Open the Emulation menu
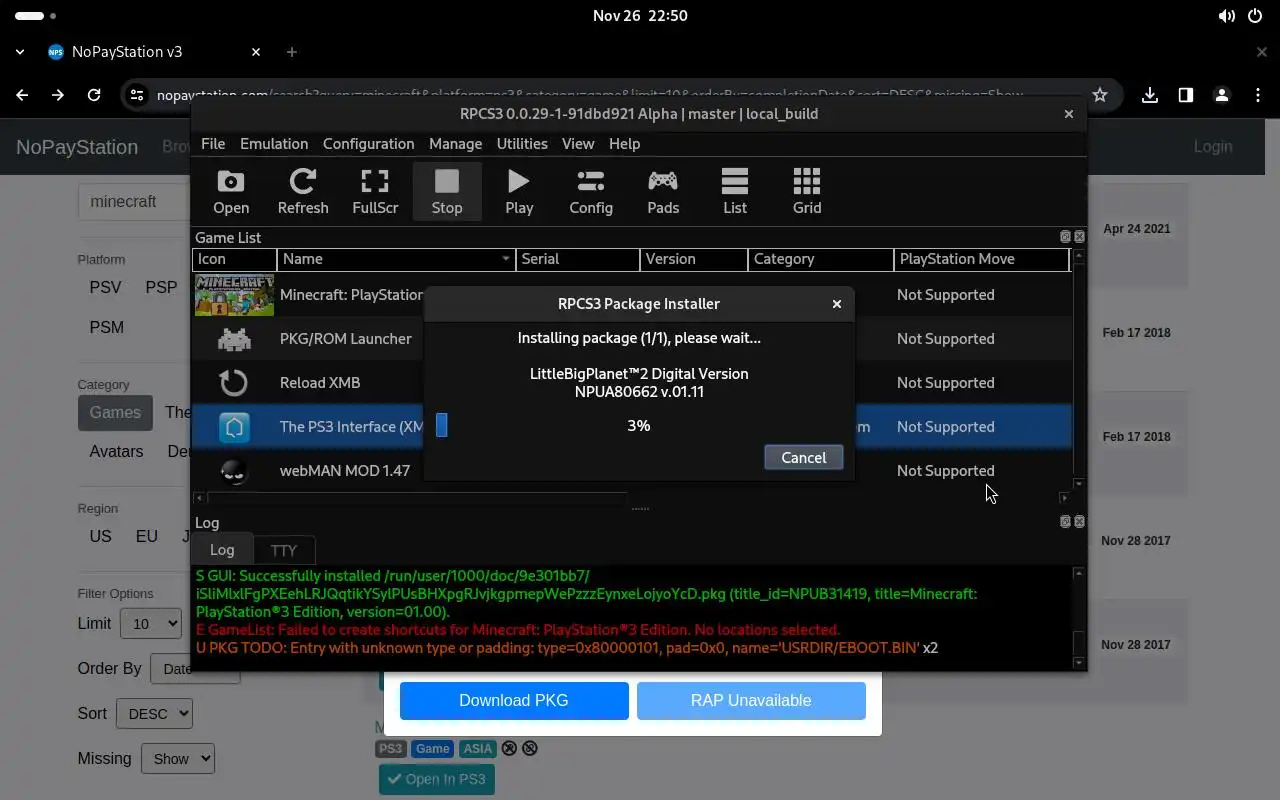The height and width of the screenshot is (800, 1280). [x=274, y=144]
